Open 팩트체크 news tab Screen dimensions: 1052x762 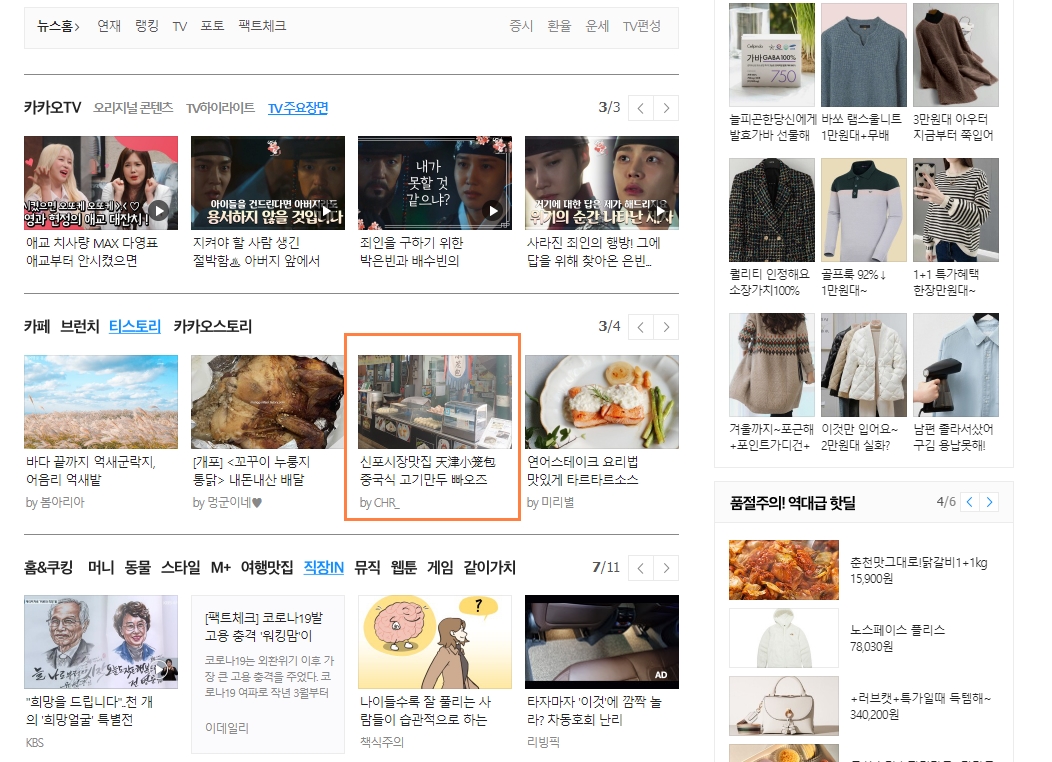coord(262,25)
